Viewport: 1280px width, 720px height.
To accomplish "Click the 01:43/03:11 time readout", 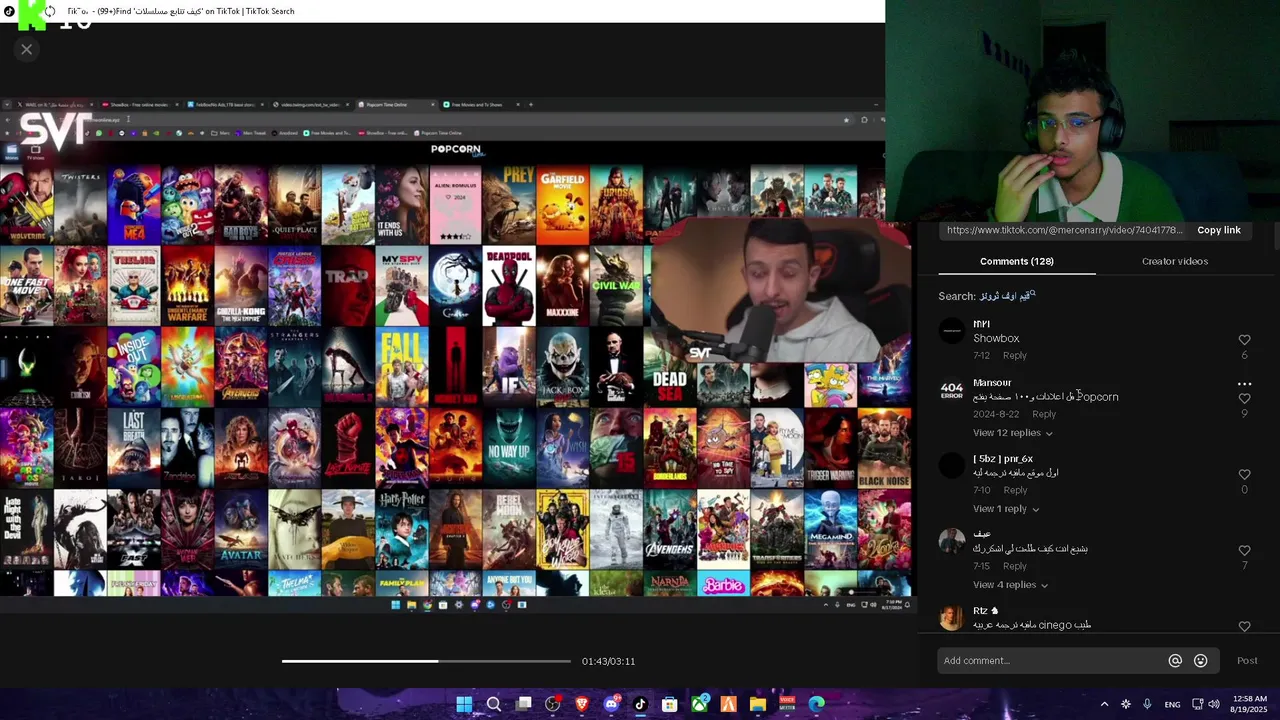I will pos(608,661).
